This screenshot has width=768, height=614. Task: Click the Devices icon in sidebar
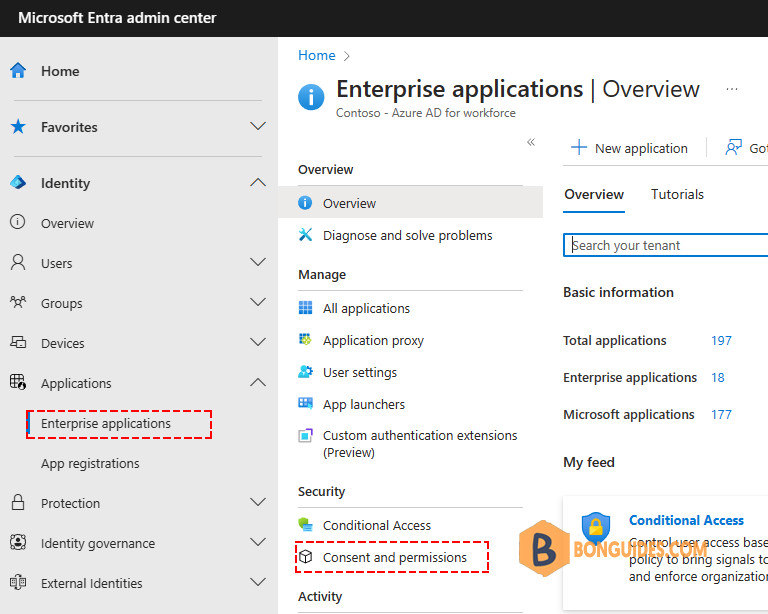[x=18, y=342]
